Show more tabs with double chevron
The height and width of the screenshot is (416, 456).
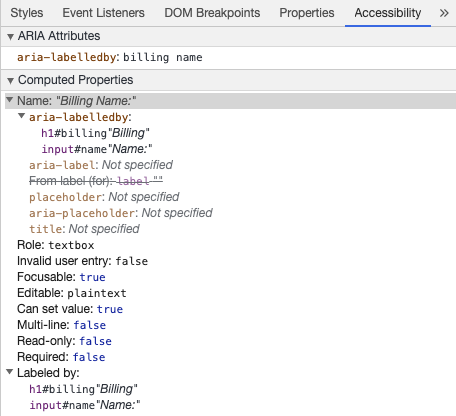pos(444,13)
